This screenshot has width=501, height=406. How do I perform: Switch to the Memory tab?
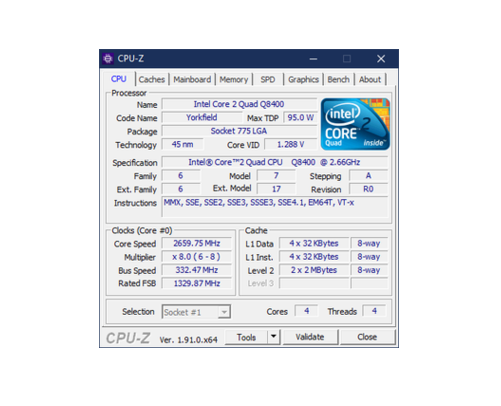pyautogui.click(x=234, y=80)
